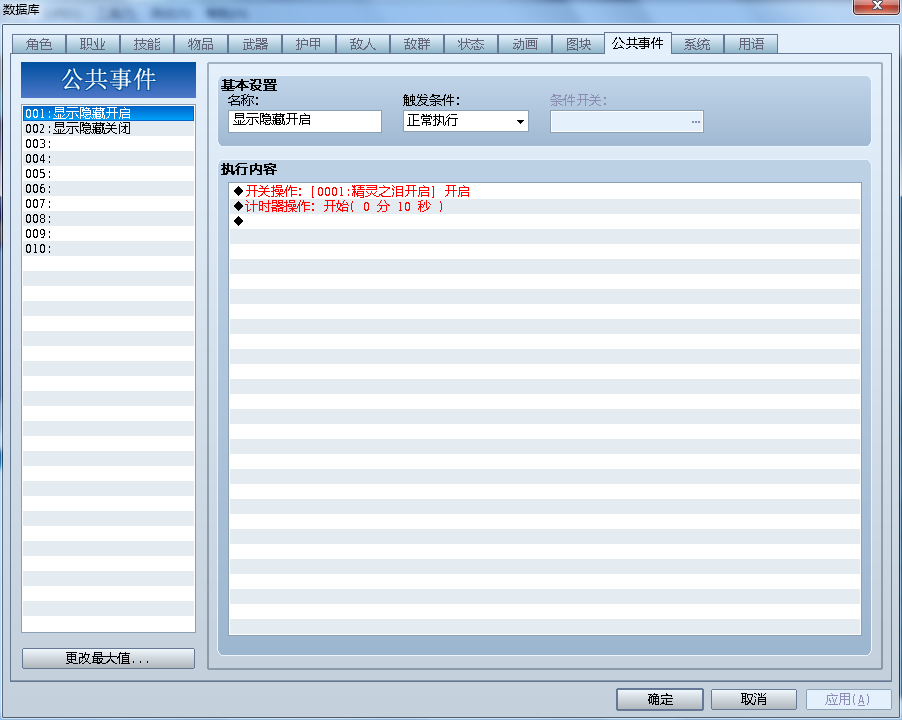Go to the 技能 tab
Image resolution: width=902 pixels, height=720 pixels.
[147, 44]
